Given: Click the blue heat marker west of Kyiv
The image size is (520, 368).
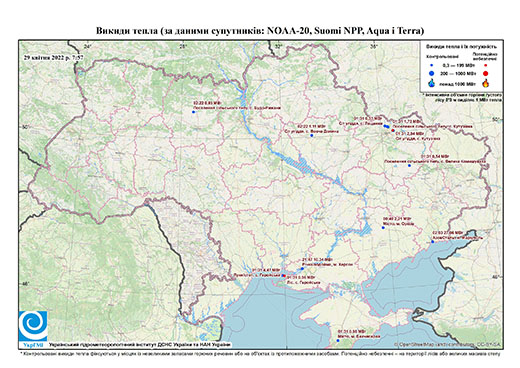Looking at the screenshot, I should [x=193, y=112].
